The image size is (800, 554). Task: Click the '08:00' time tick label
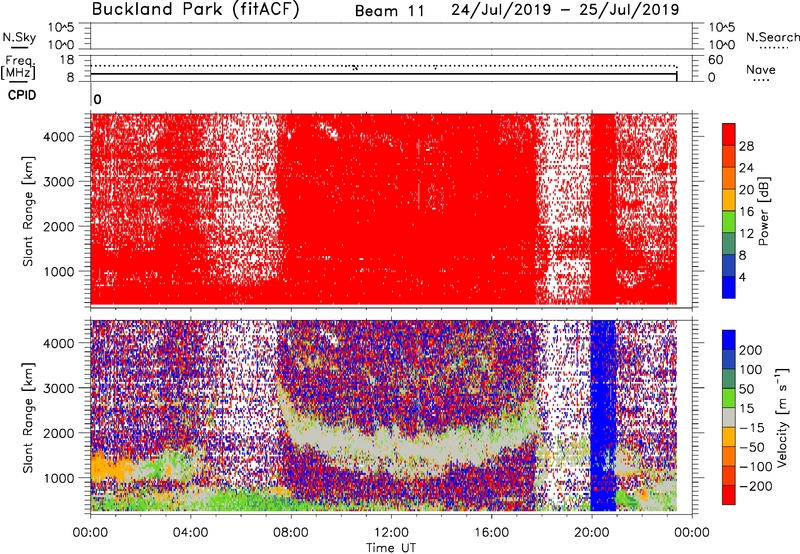coord(291,533)
